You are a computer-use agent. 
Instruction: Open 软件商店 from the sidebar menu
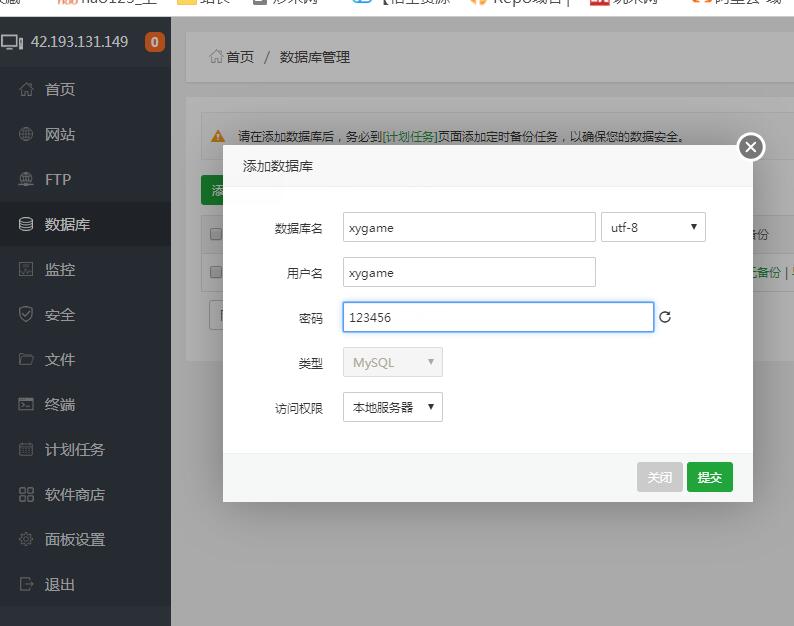74,495
